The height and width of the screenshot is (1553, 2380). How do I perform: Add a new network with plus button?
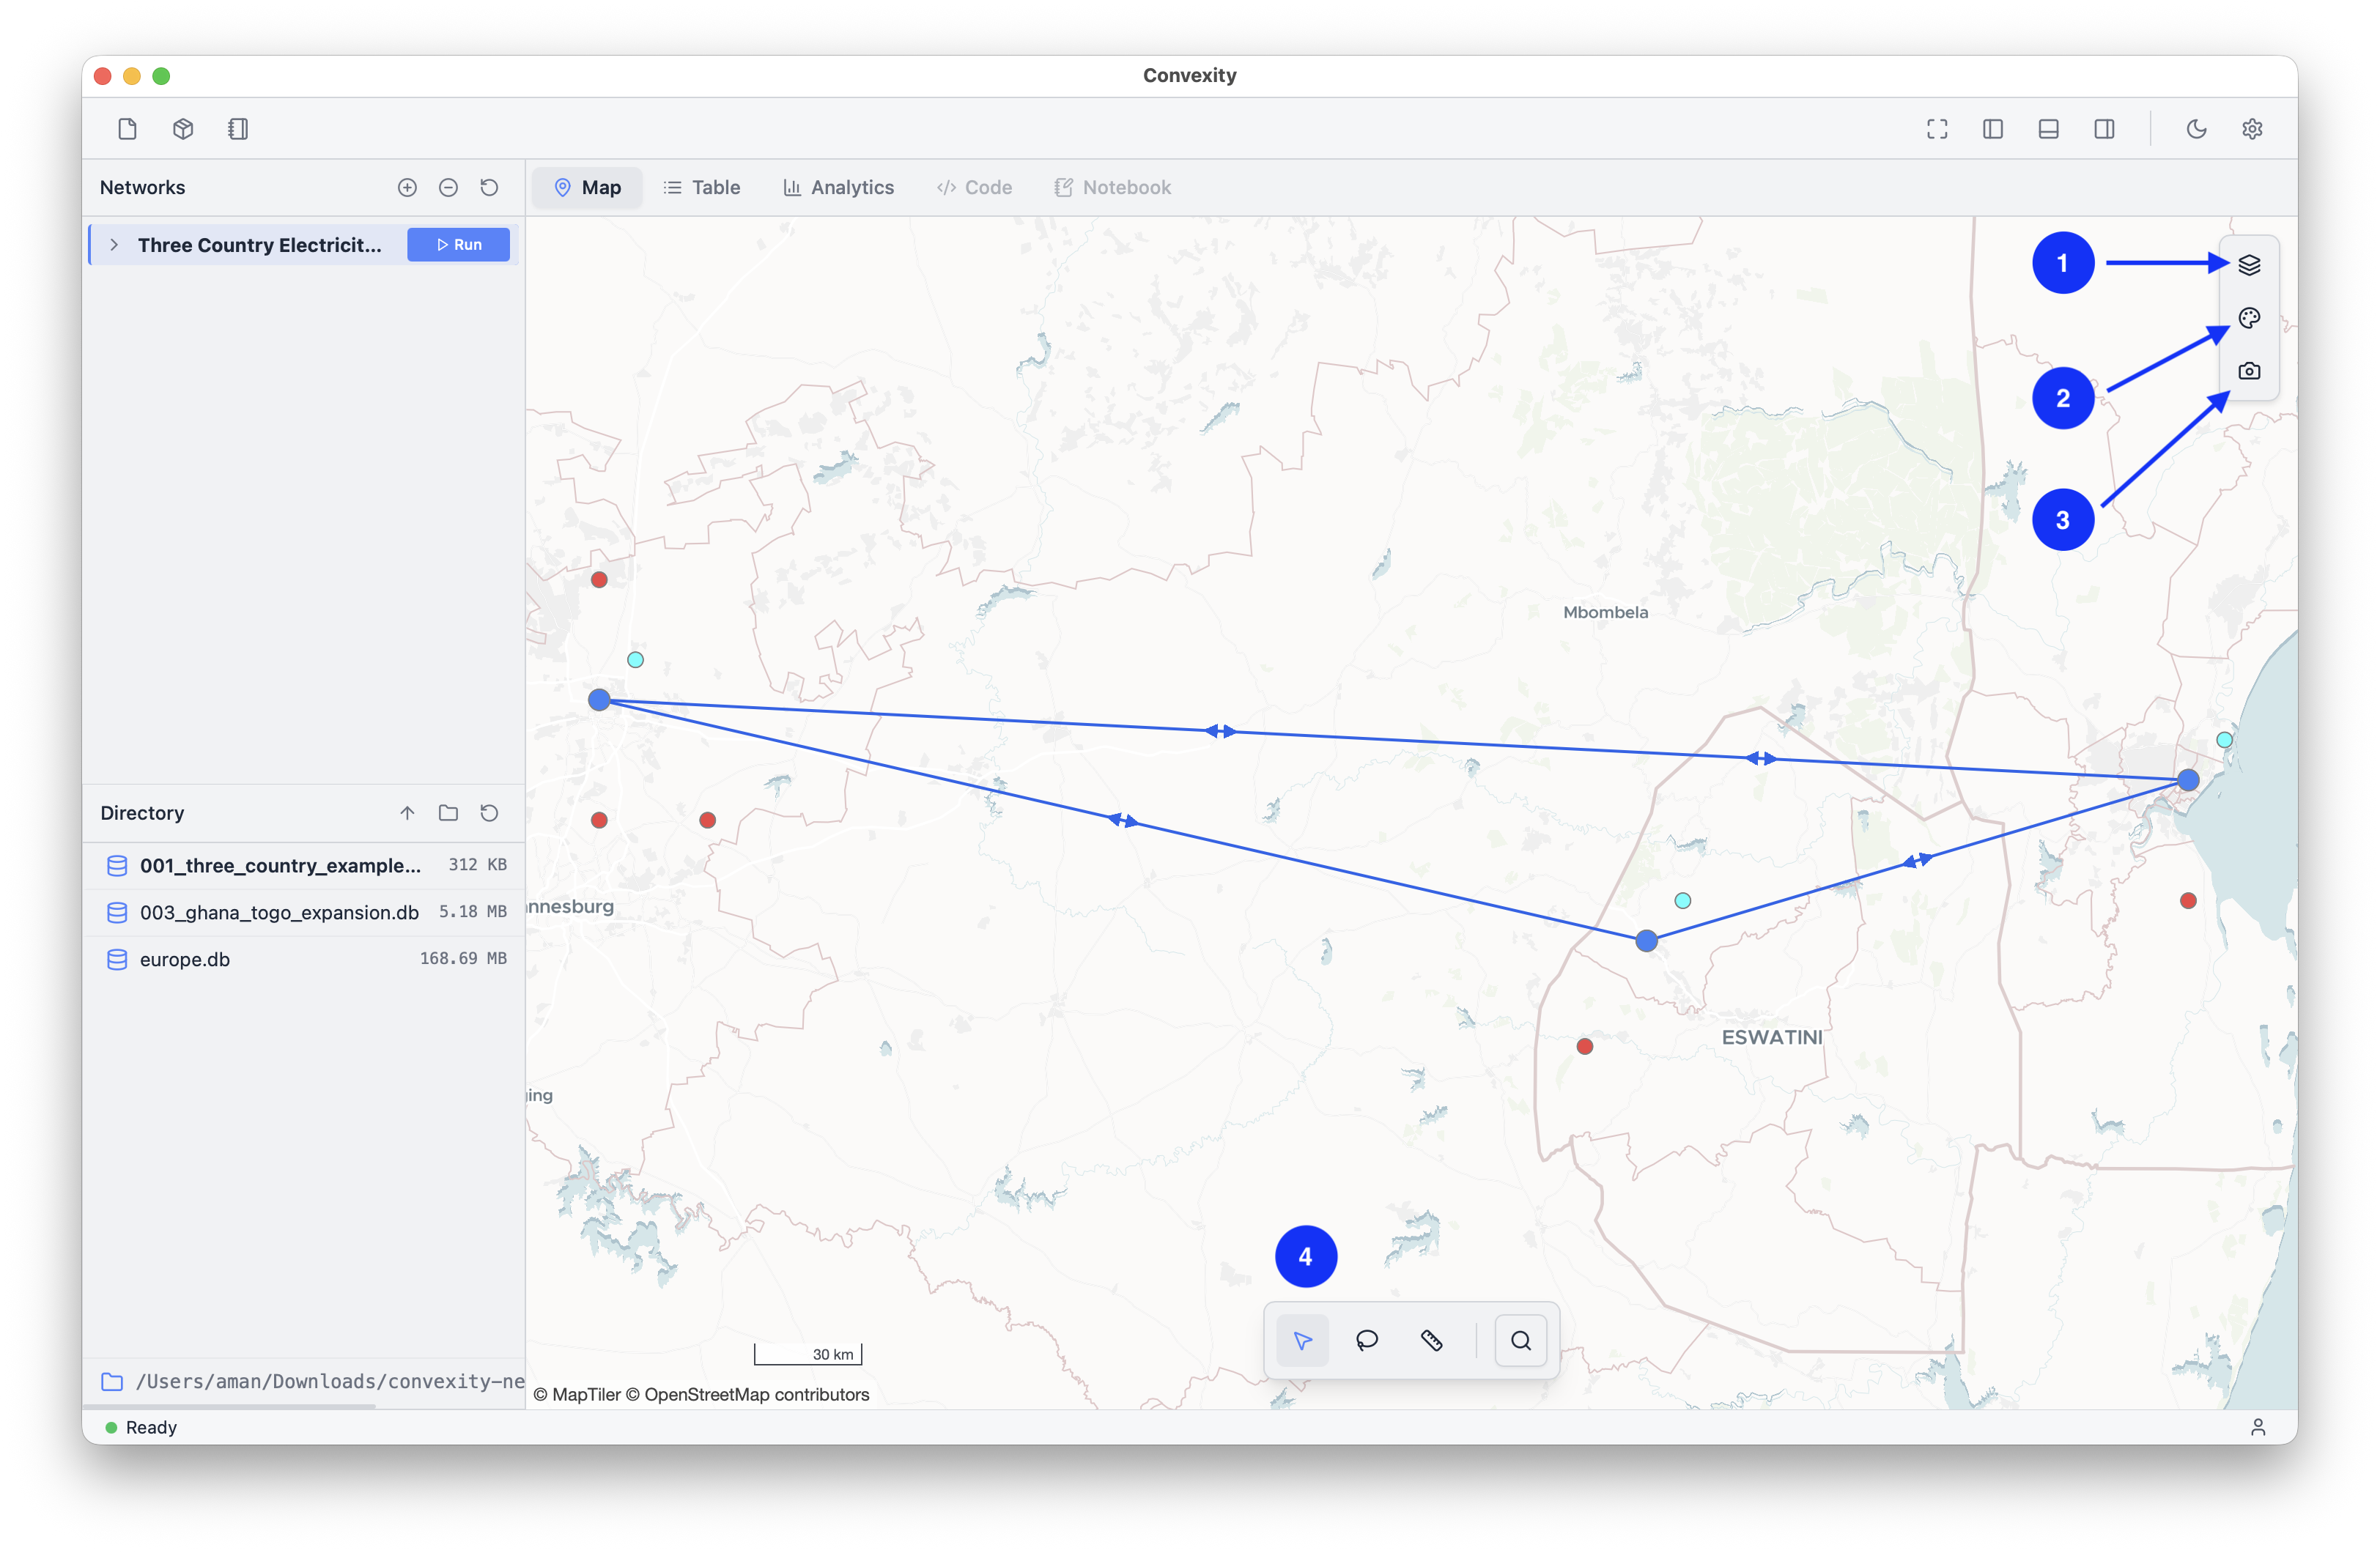tap(407, 187)
